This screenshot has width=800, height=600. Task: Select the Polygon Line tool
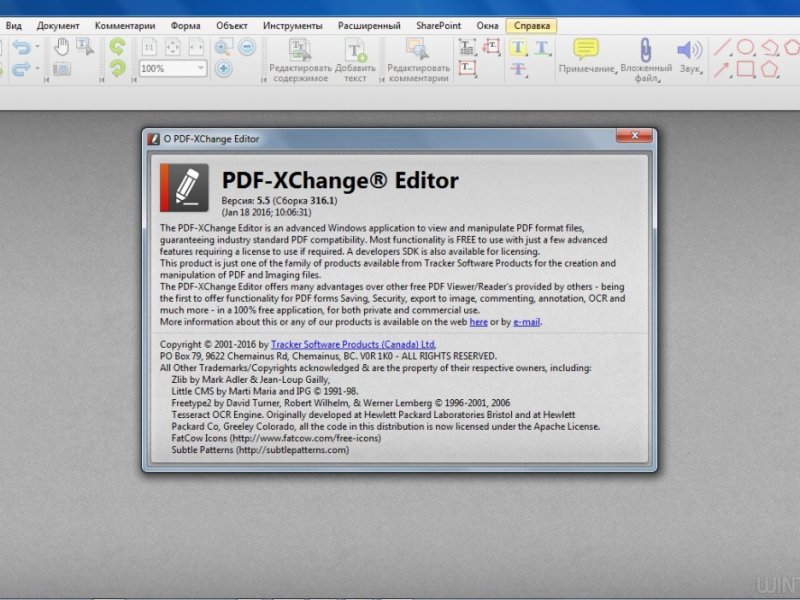(x=769, y=47)
